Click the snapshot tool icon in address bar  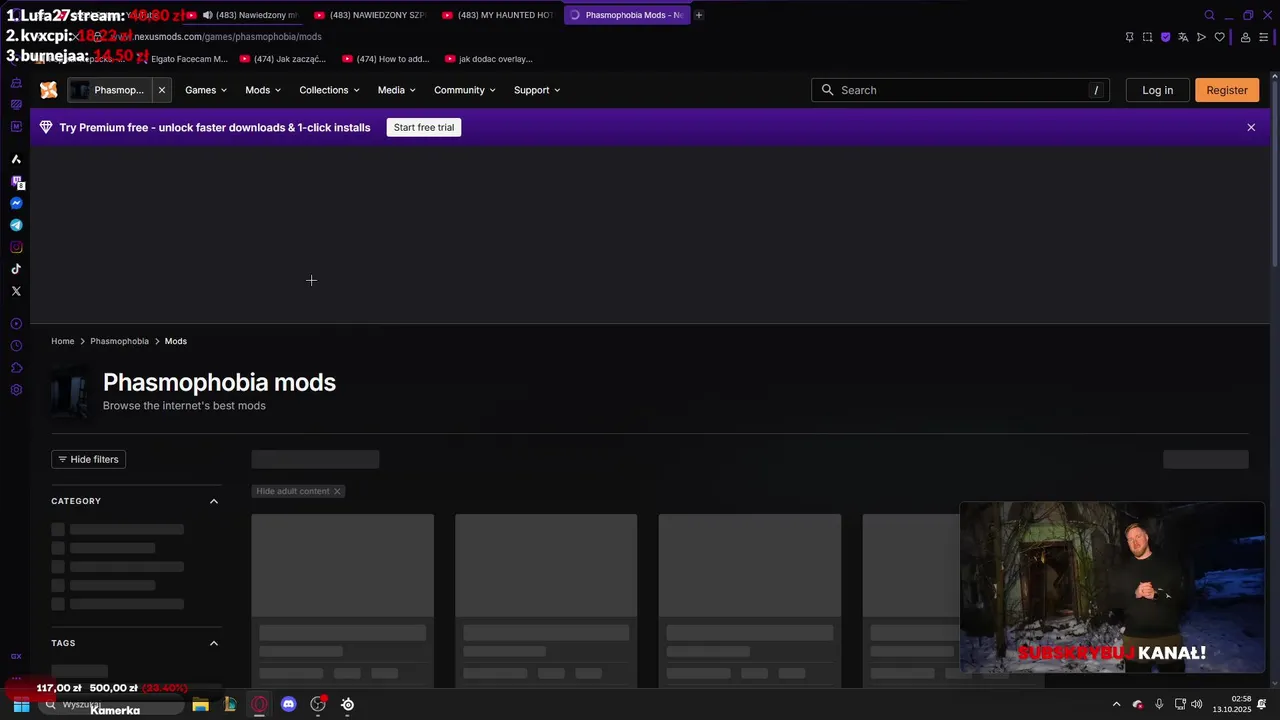[x=1147, y=37]
